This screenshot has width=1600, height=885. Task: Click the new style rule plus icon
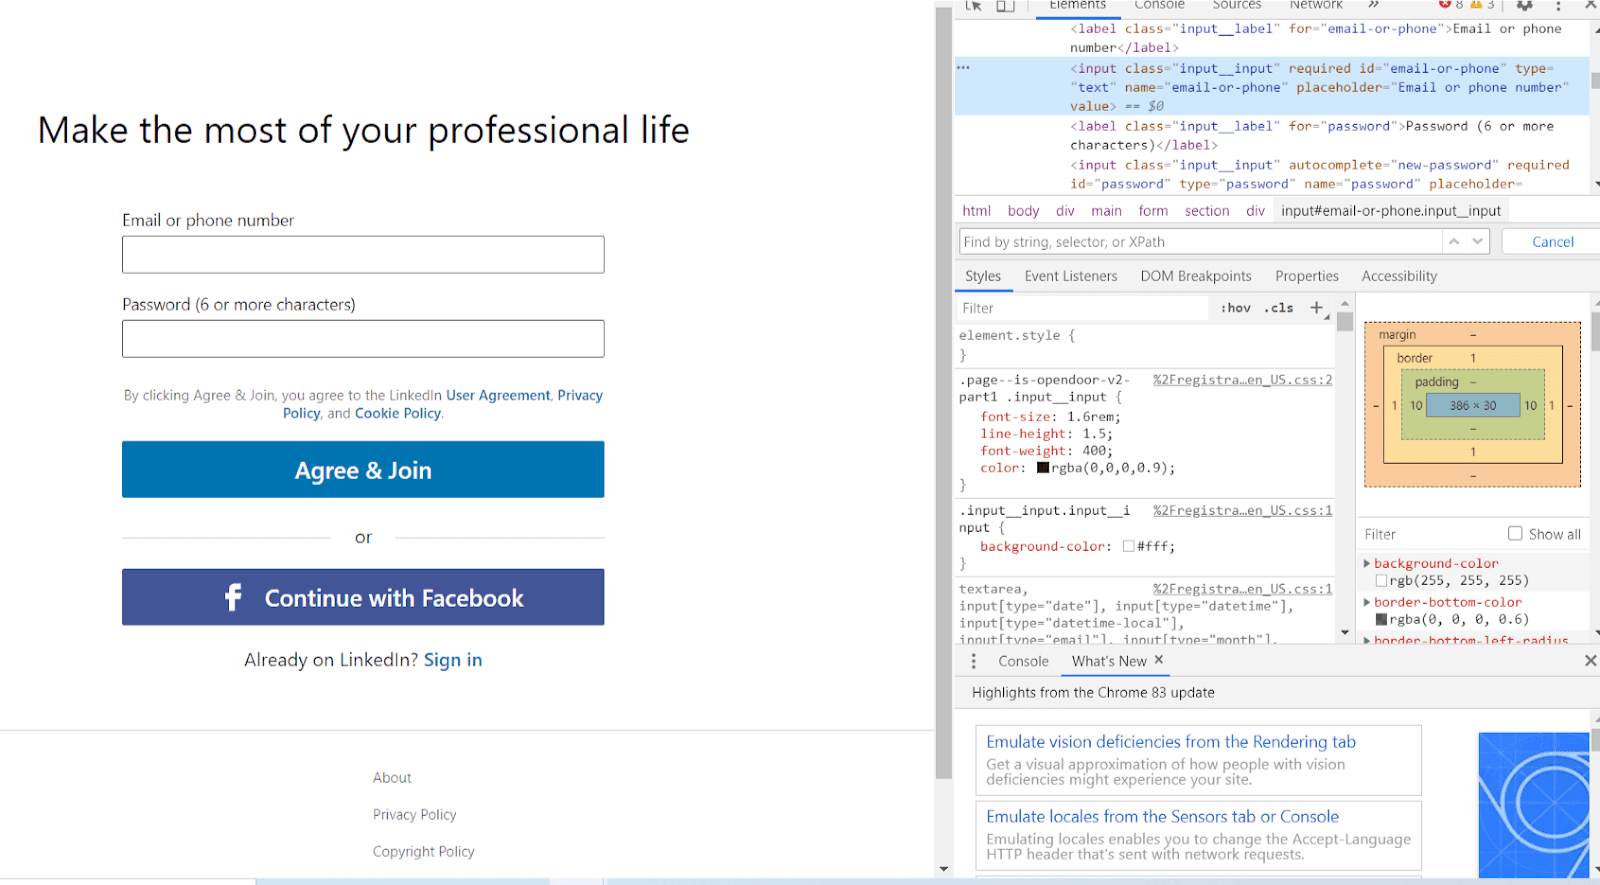point(1316,308)
